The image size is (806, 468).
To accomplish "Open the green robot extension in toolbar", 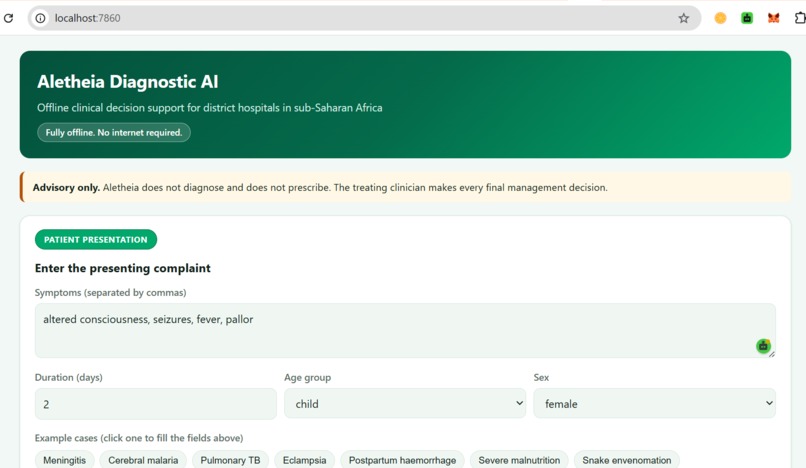I will click(x=747, y=19).
